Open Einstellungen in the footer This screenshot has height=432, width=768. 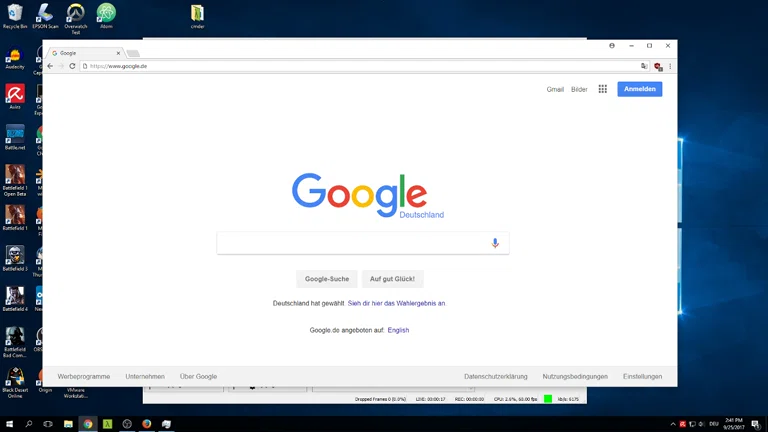coord(643,376)
